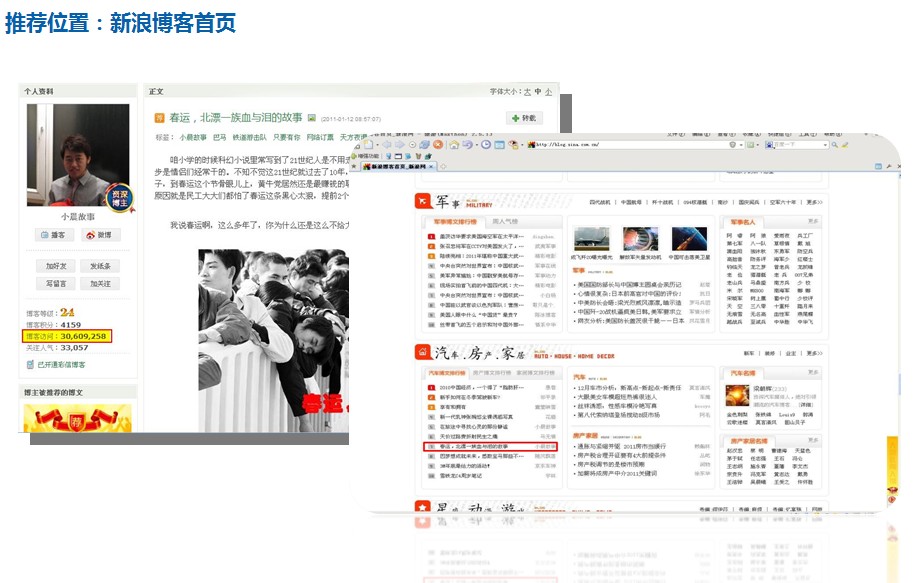Viewport: 923px width, 583px height.
Task: Switch to the 军事博文排行榜 tab
Action: coord(454,221)
